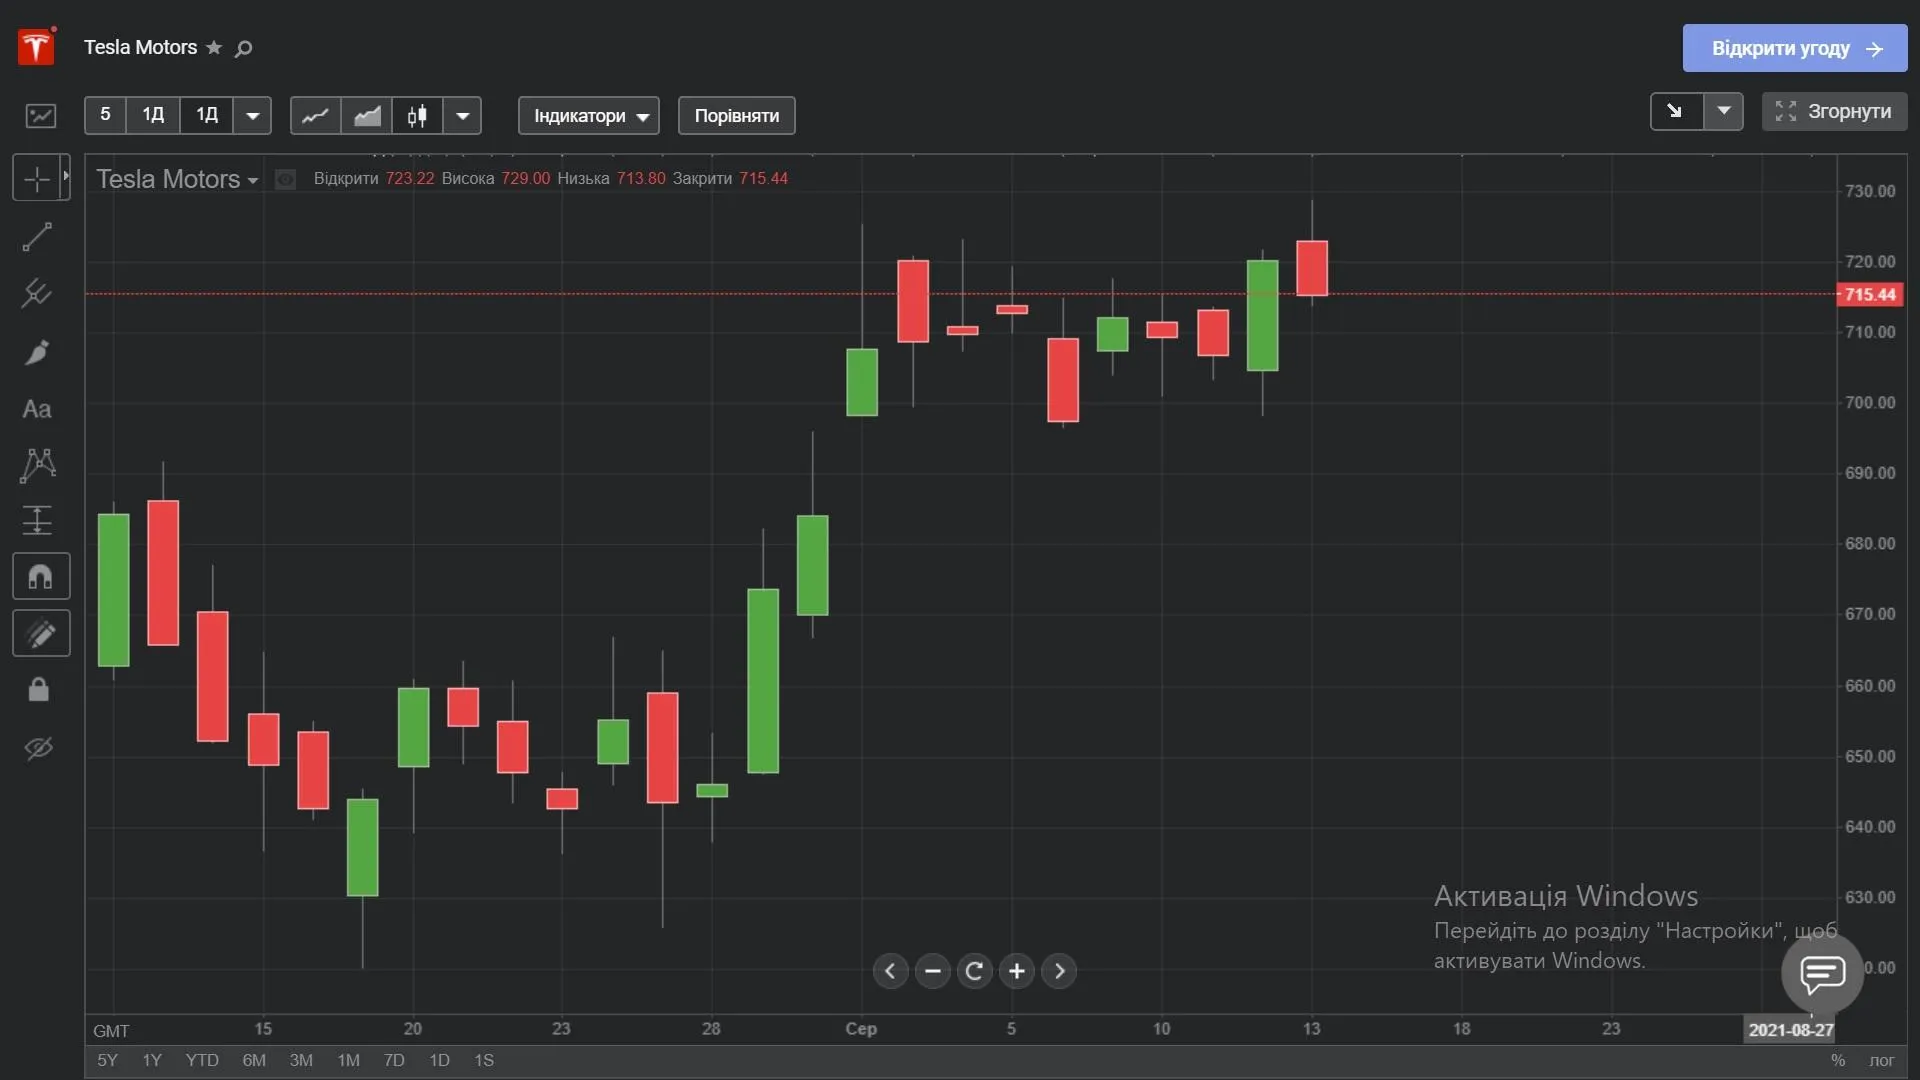Screen dimensions: 1920x1080
Task: Expand the crosshair tool submenu arrow
Action: (x=66, y=177)
